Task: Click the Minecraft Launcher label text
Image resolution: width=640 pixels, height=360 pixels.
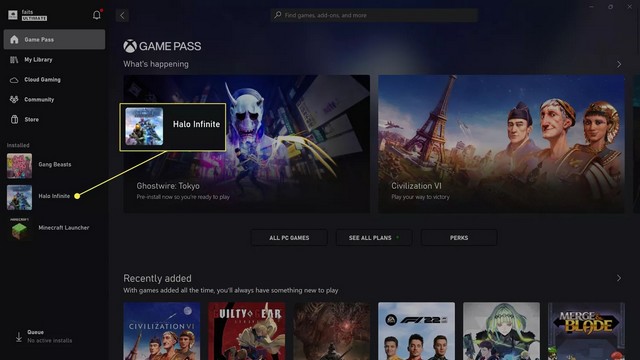Action: coord(64,228)
